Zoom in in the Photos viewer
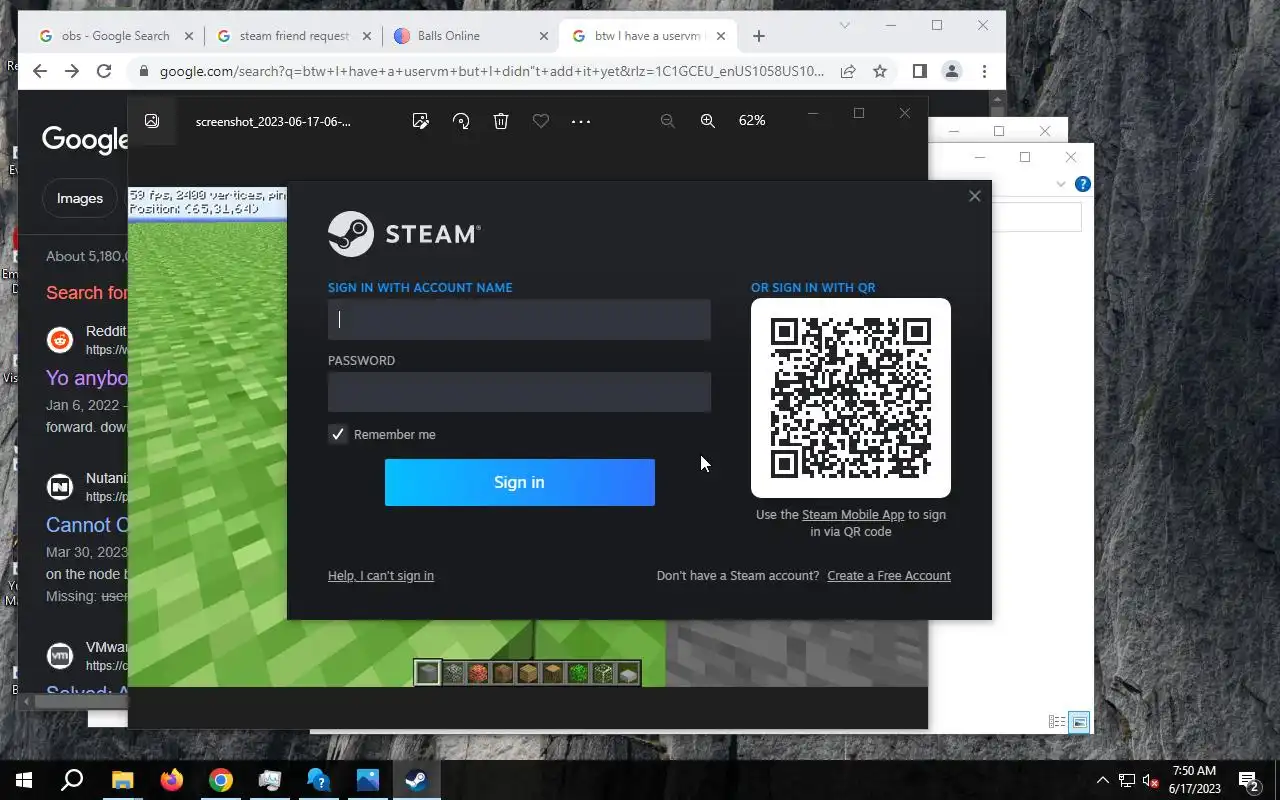Viewport: 1280px width, 800px height. pyautogui.click(x=708, y=121)
